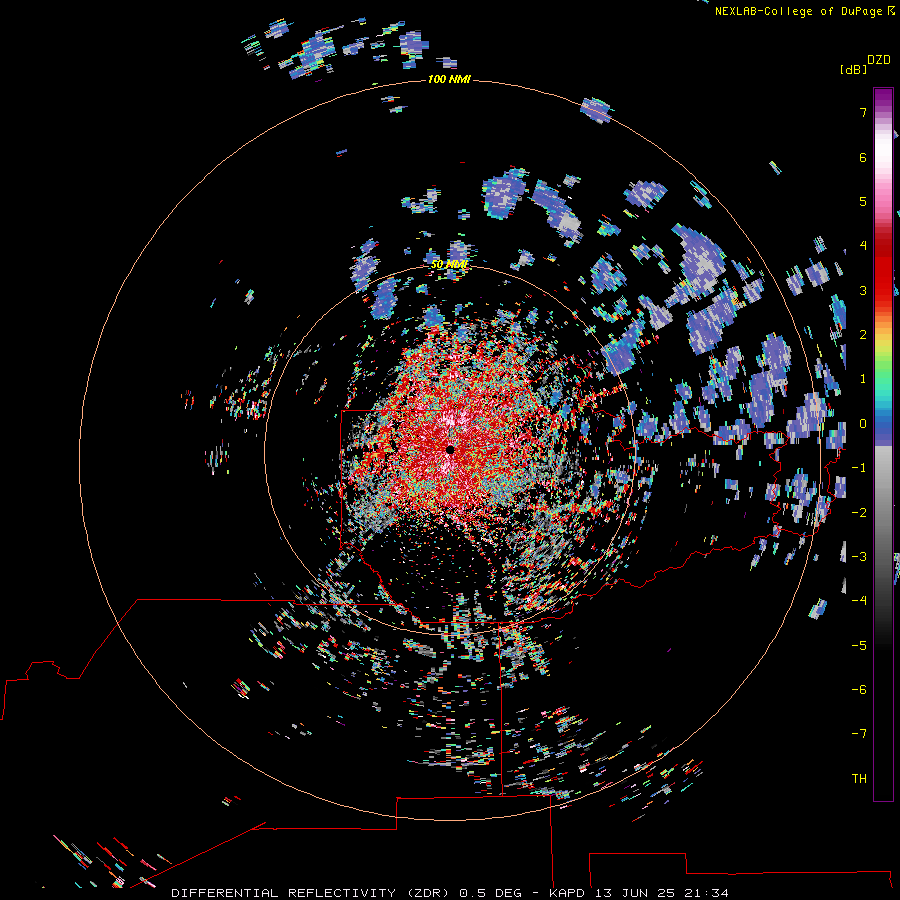Click the -6 value on the color scale
The width and height of the screenshot is (900, 900).
(859, 689)
